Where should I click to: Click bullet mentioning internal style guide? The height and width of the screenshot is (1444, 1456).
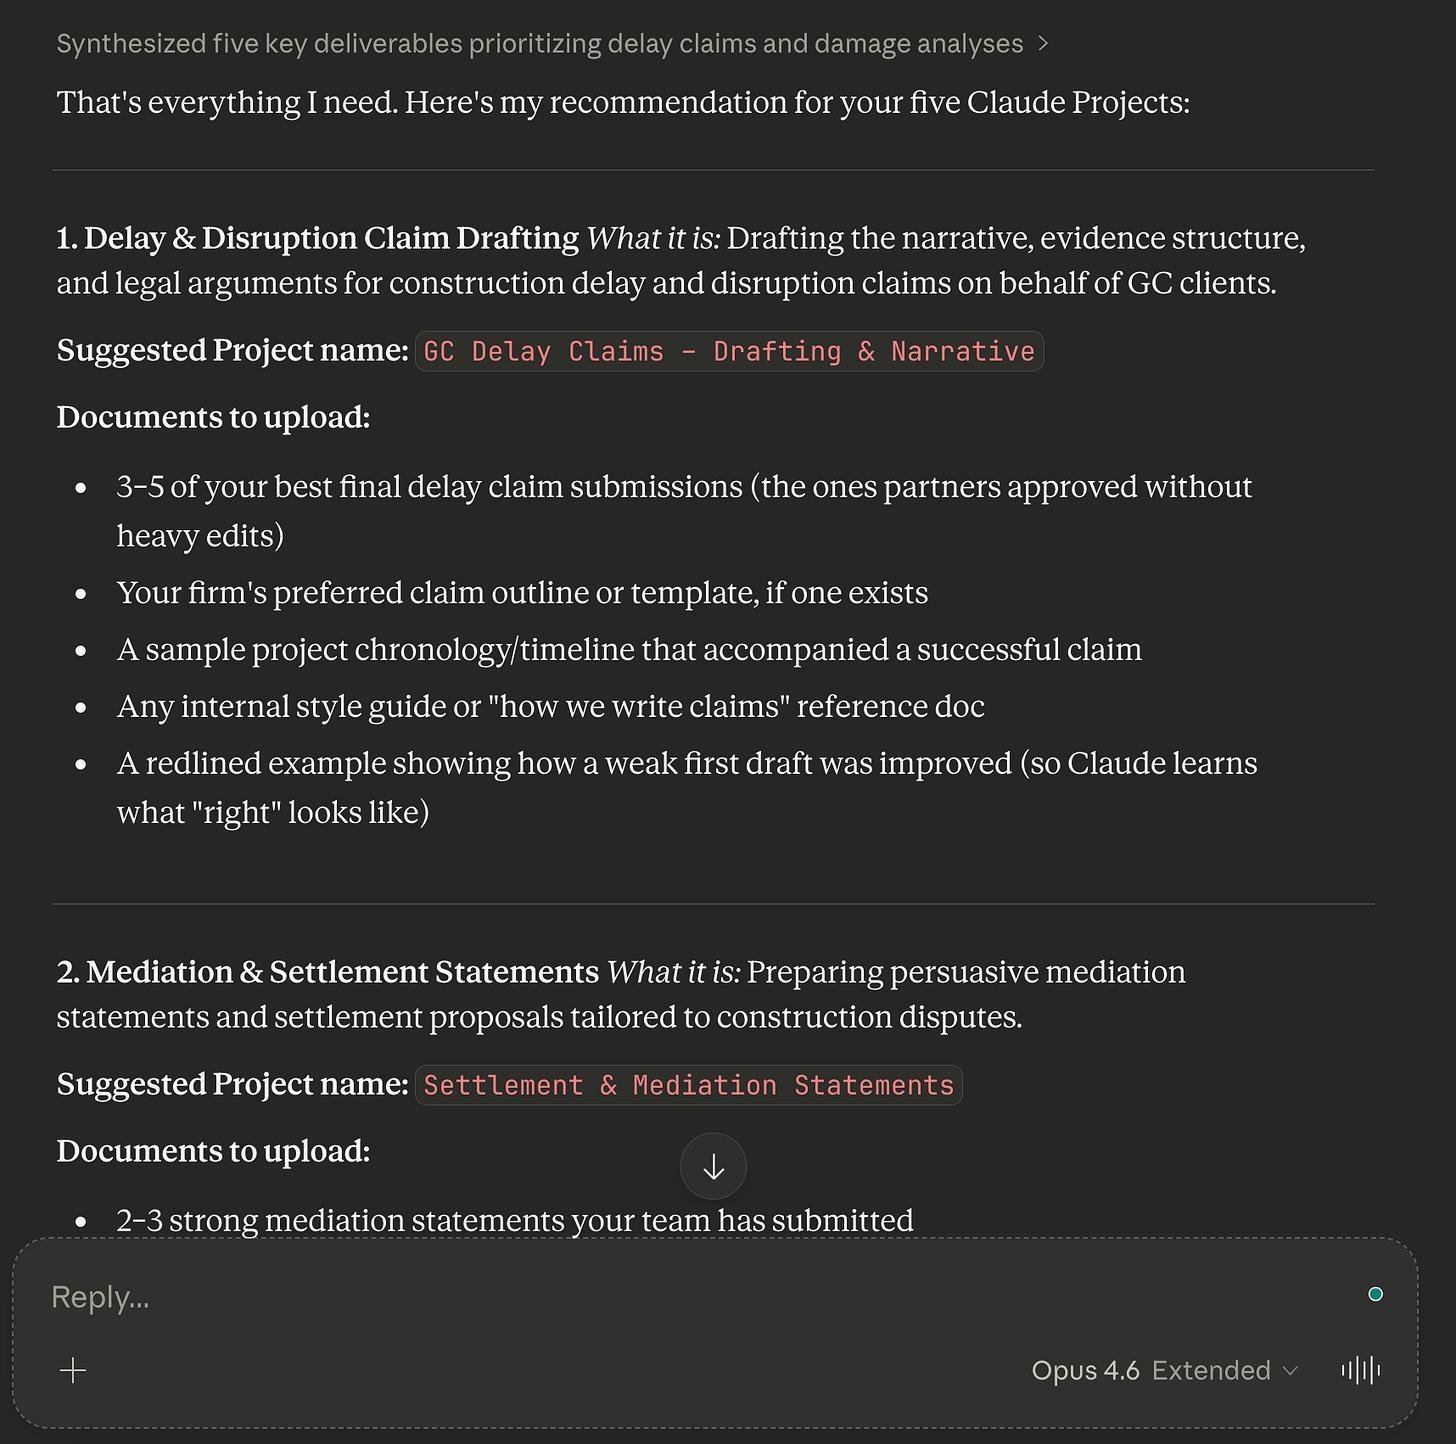pos(550,707)
